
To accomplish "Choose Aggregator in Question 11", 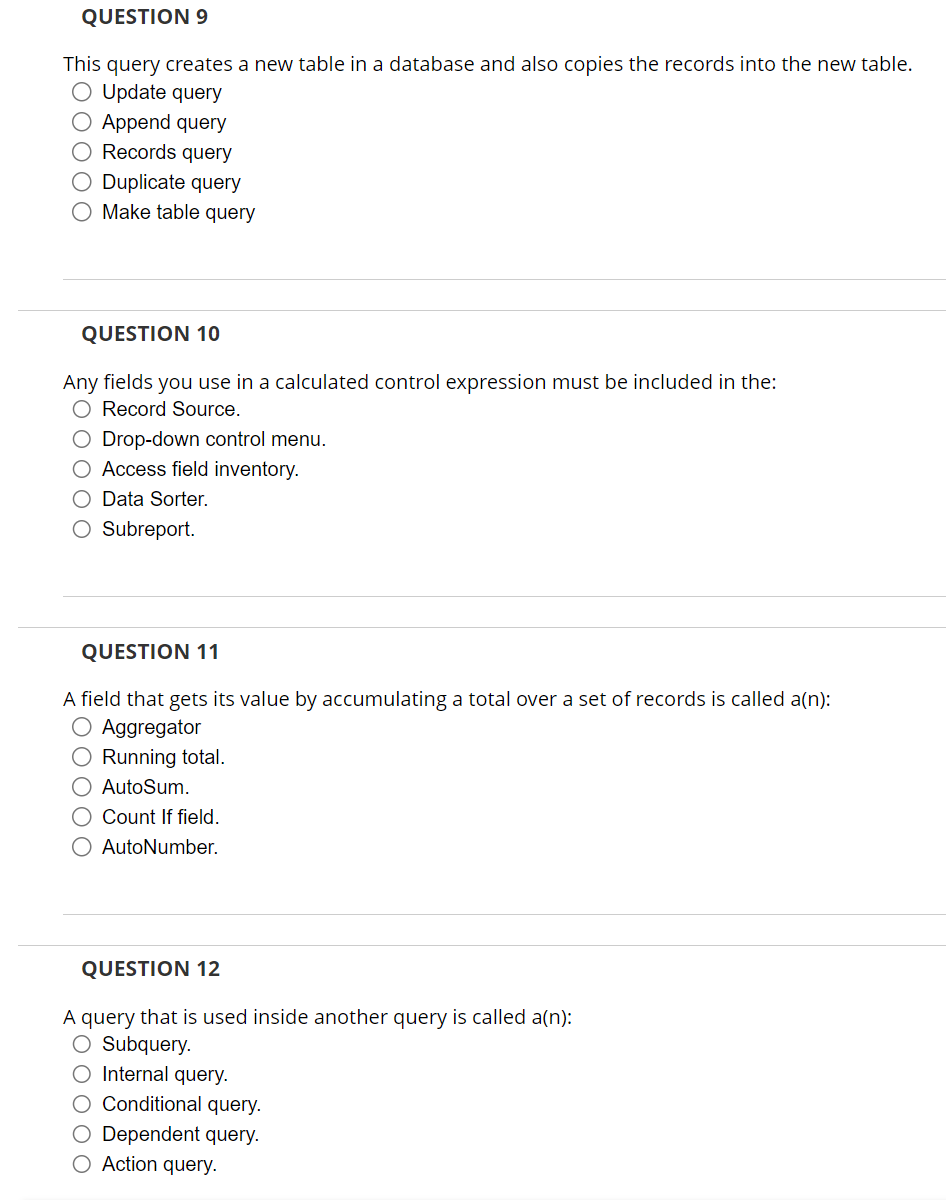I will pyautogui.click(x=81, y=726).
